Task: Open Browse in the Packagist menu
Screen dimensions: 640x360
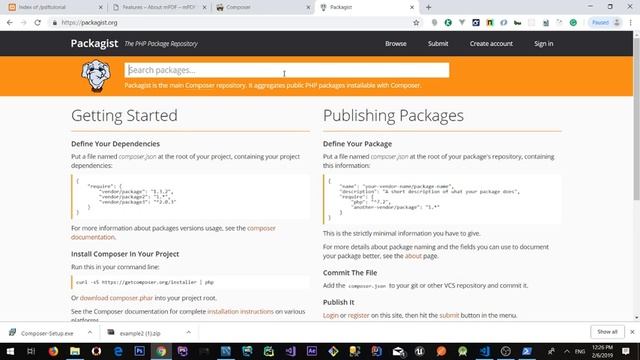Action: click(x=396, y=44)
